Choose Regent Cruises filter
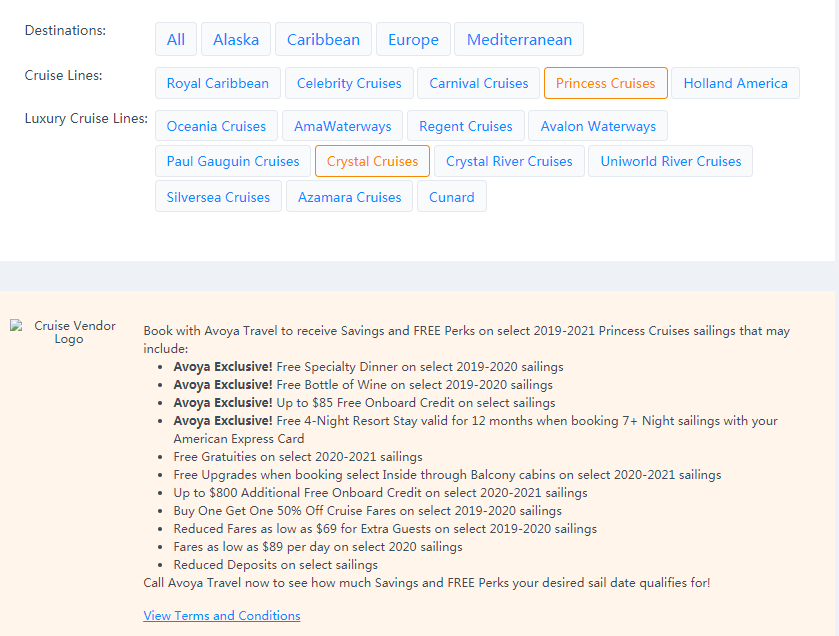Viewport: 839px width, 636px height. coord(466,126)
